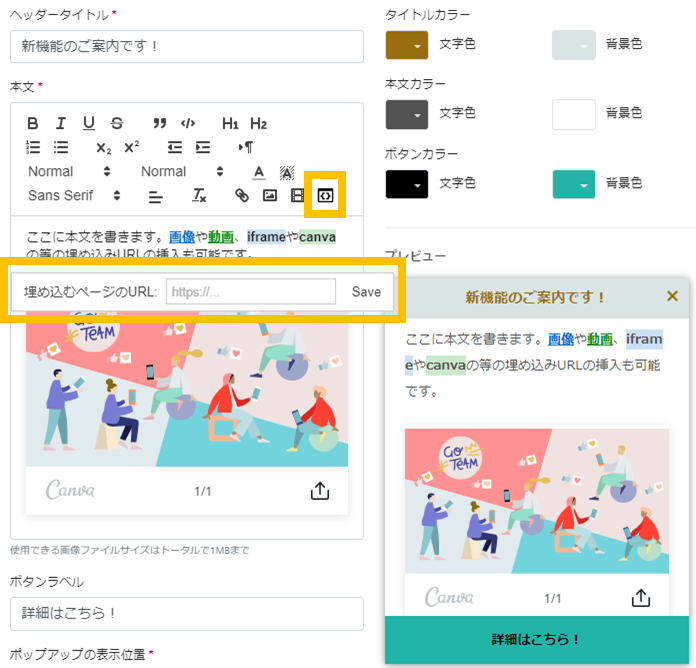
Task: Click the embed page URL input field
Action: coord(251,292)
